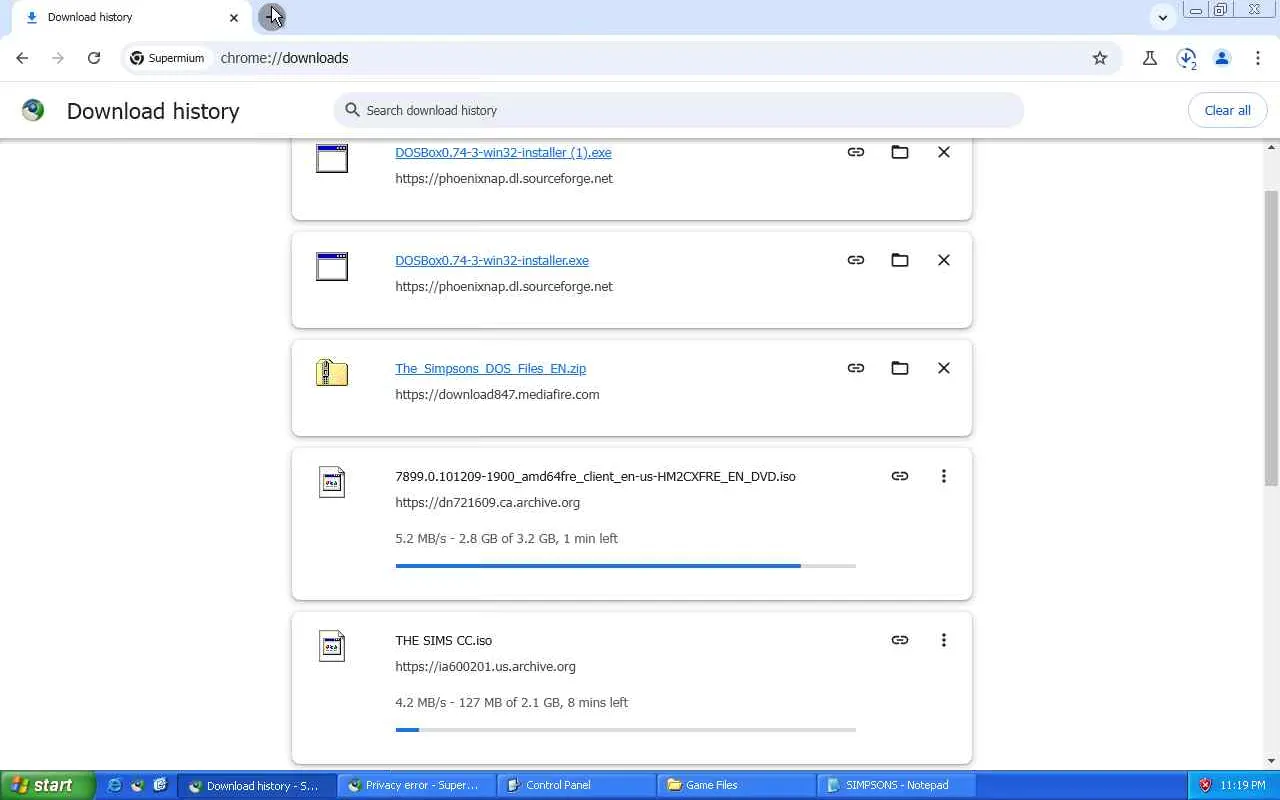This screenshot has height=800, width=1280.
Task: Click the 11:19 PM taskbar clock
Action: point(1243,785)
